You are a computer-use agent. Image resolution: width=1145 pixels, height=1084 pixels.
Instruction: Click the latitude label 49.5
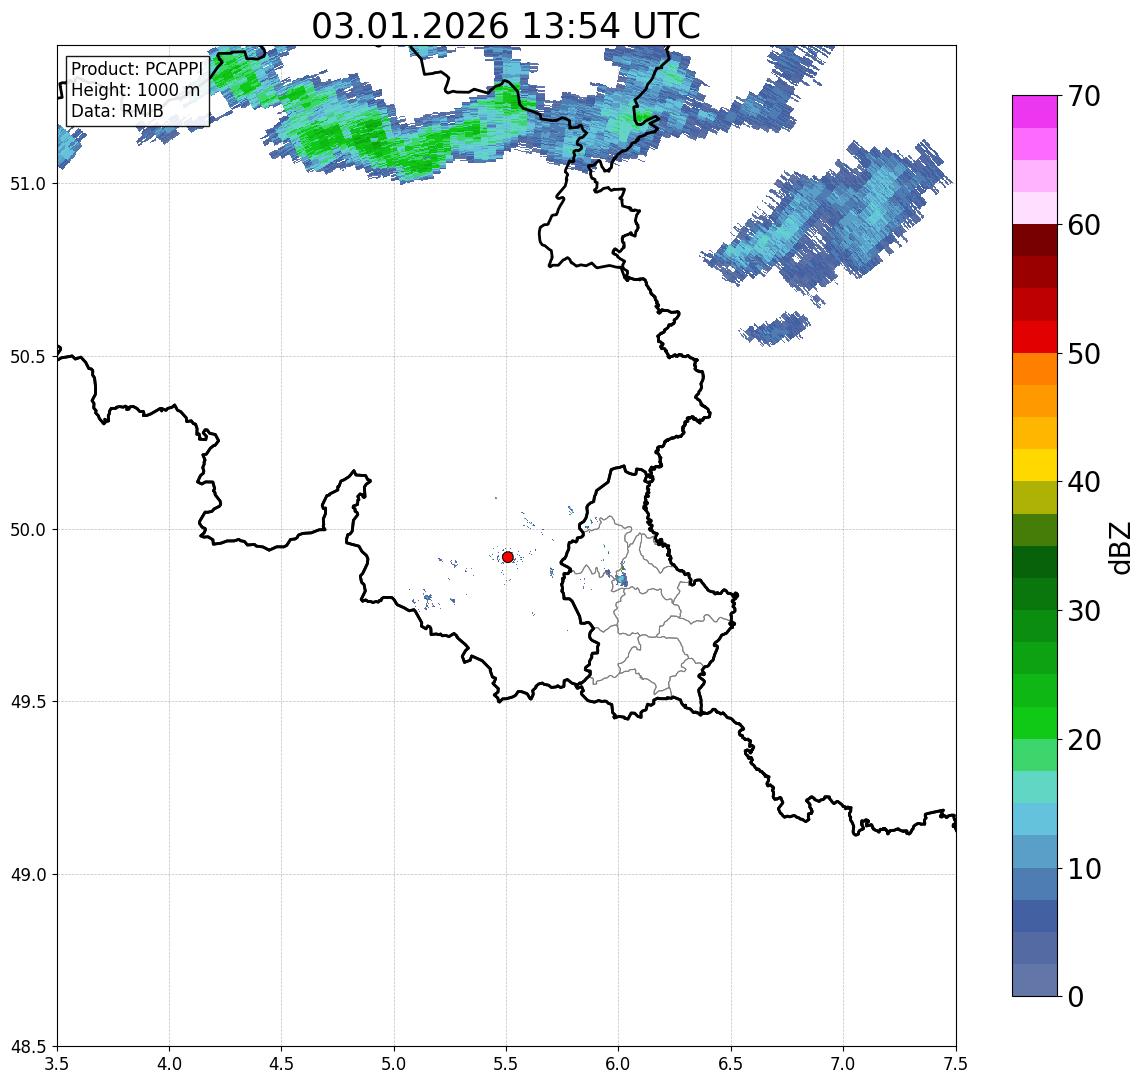pyautogui.click(x=27, y=702)
